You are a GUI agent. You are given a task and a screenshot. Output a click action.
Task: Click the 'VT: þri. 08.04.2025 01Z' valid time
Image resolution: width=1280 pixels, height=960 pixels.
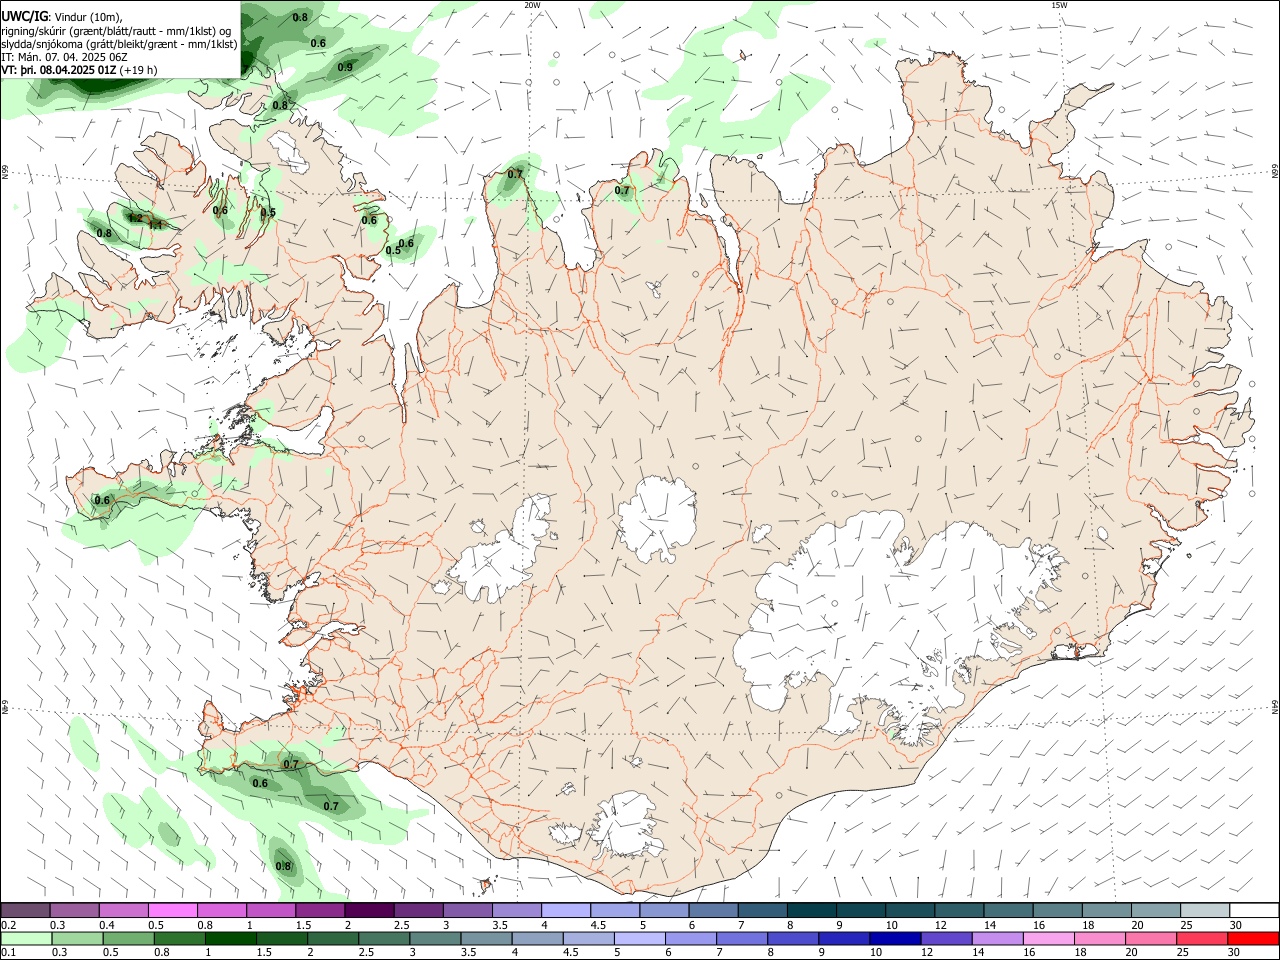pyautogui.click(x=58, y=71)
